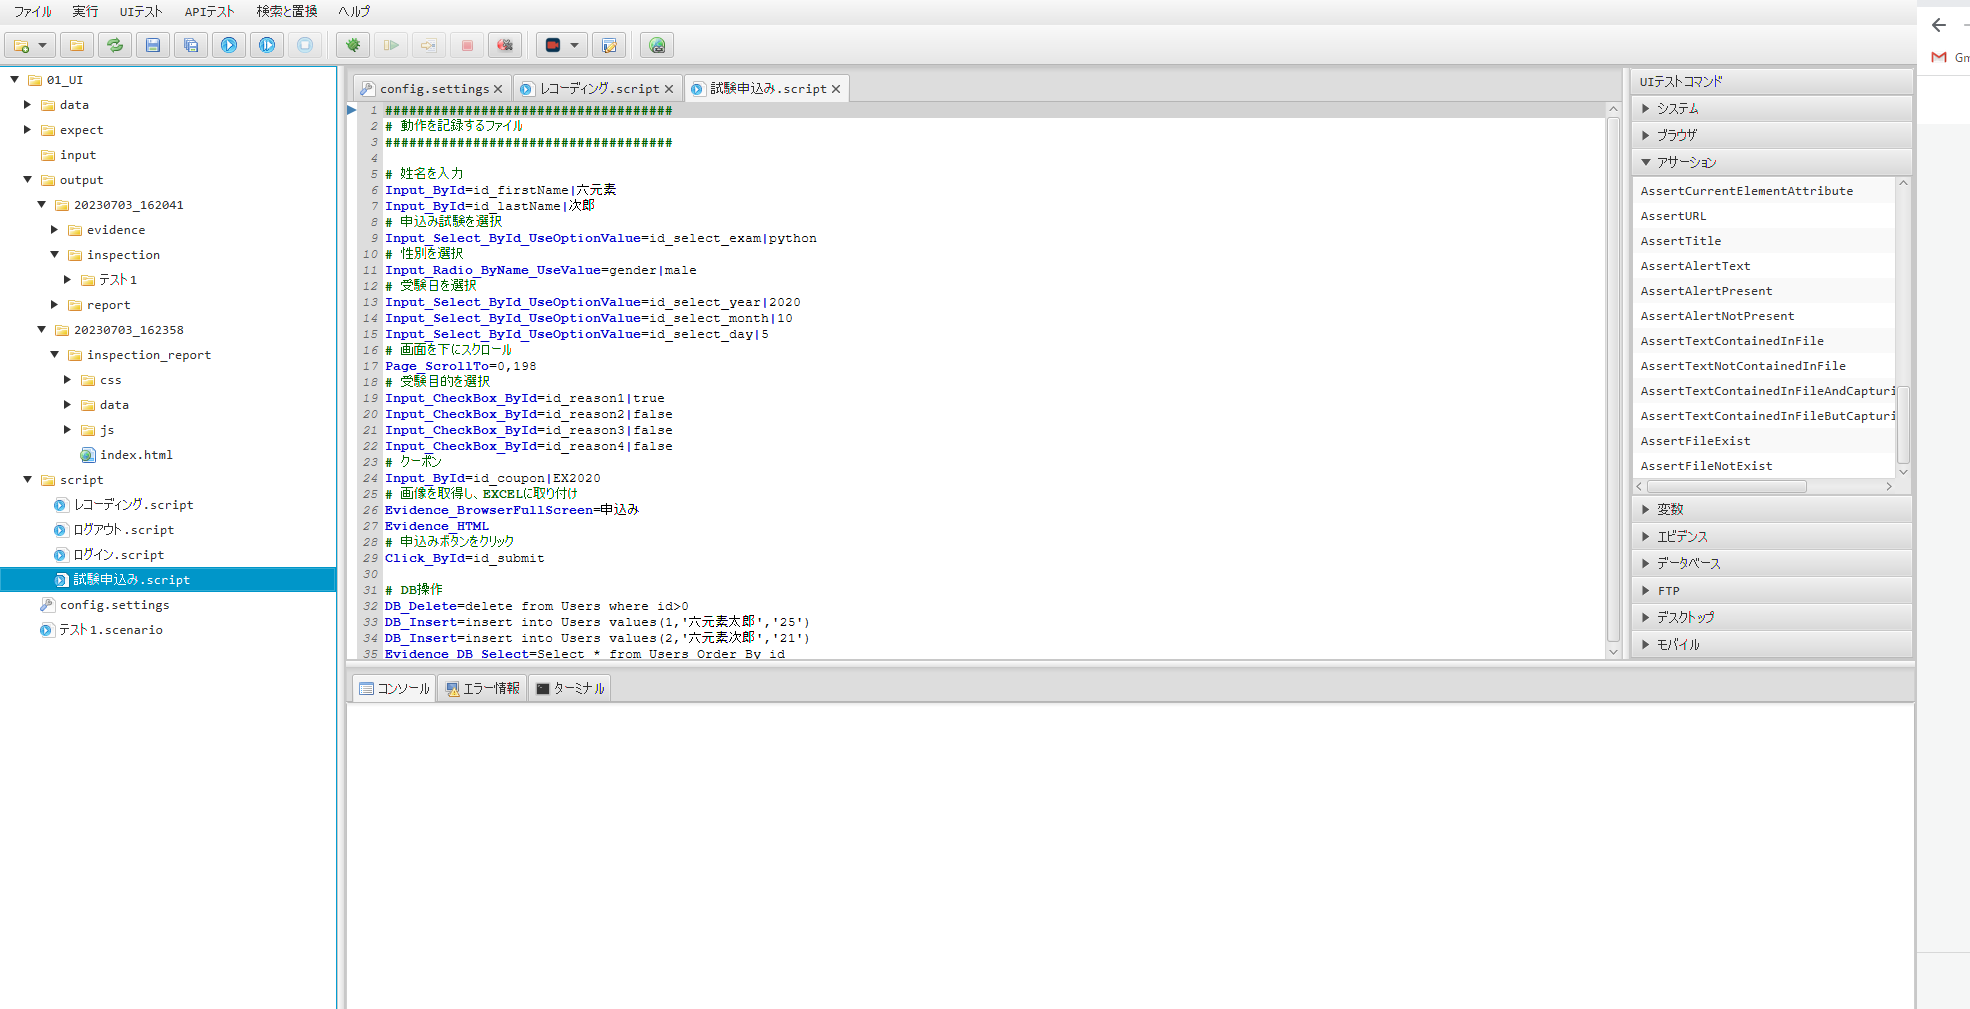1970x1009 pixels.
Task: Click the red camera record icon
Action: pyautogui.click(x=553, y=45)
